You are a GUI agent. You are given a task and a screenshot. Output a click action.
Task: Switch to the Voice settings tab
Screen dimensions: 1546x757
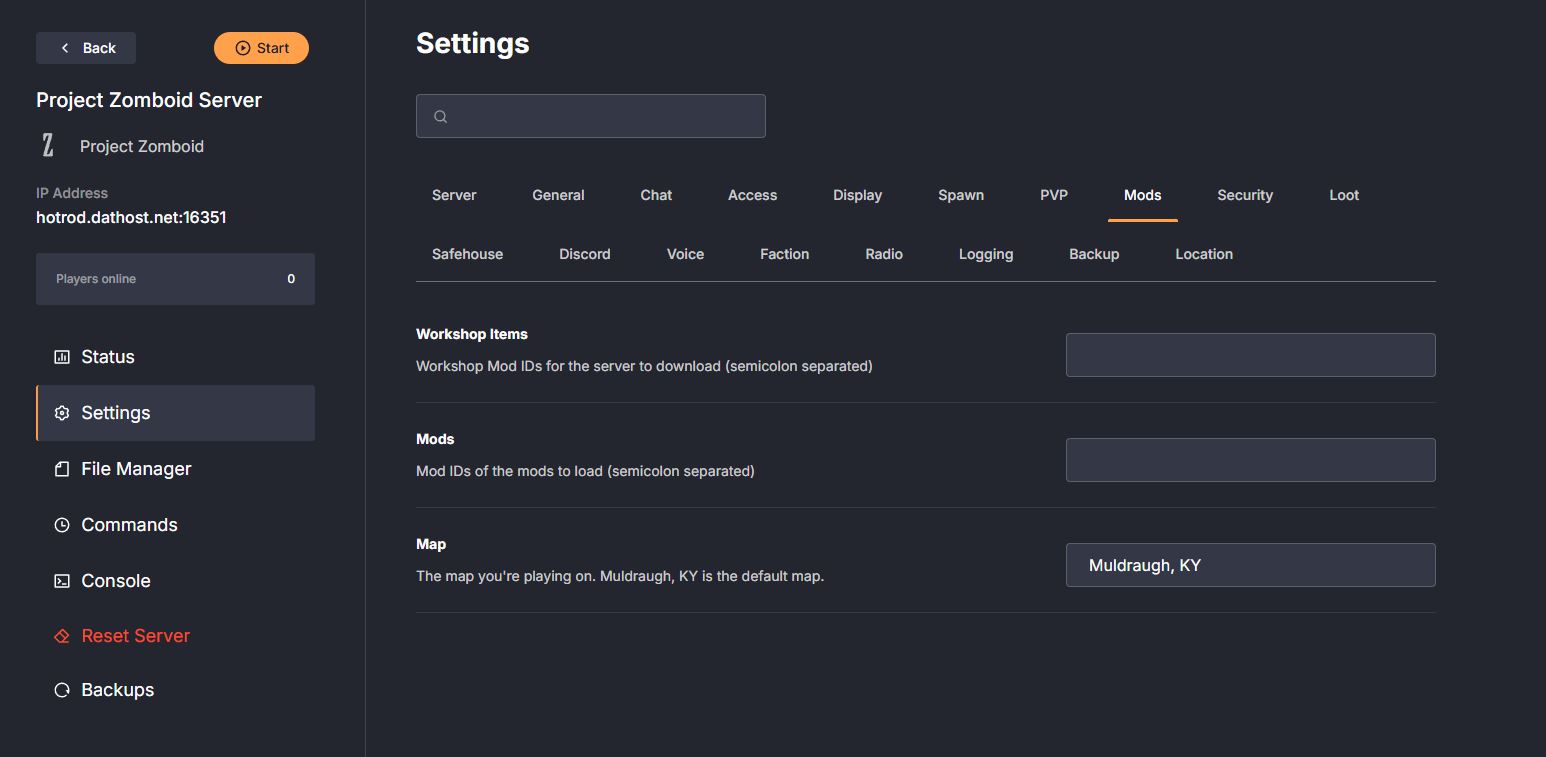685,254
